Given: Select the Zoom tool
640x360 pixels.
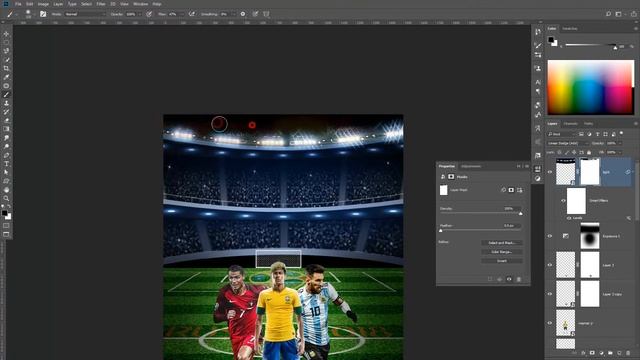Looking at the screenshot, I should click(6, 198).
